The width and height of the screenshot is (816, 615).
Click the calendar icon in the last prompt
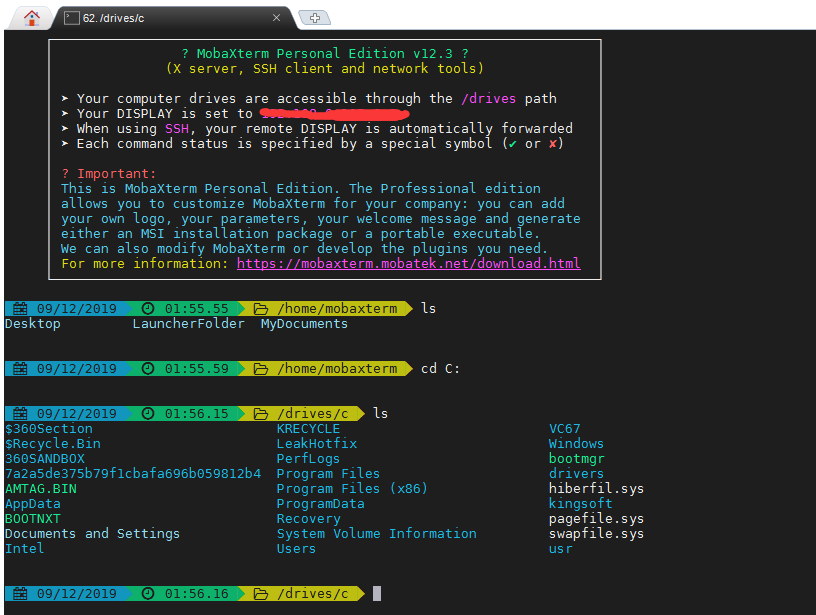(x=20, y=593)
